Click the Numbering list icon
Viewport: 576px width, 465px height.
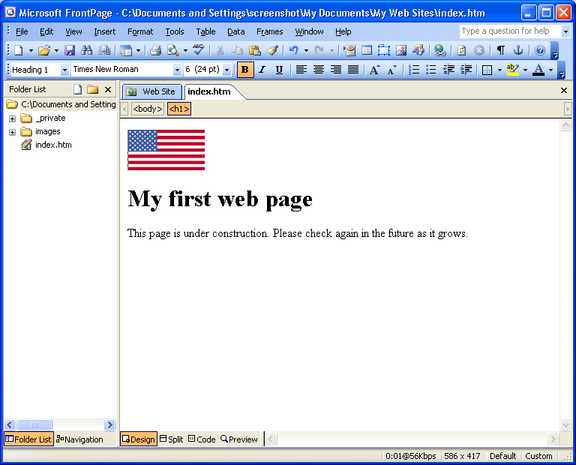coord(414,69)
